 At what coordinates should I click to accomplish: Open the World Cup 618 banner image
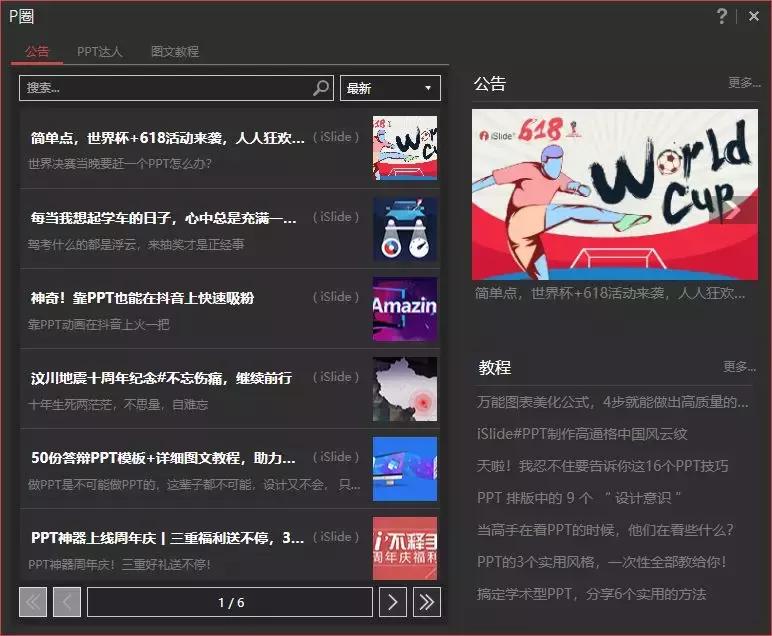pos(614,194)
